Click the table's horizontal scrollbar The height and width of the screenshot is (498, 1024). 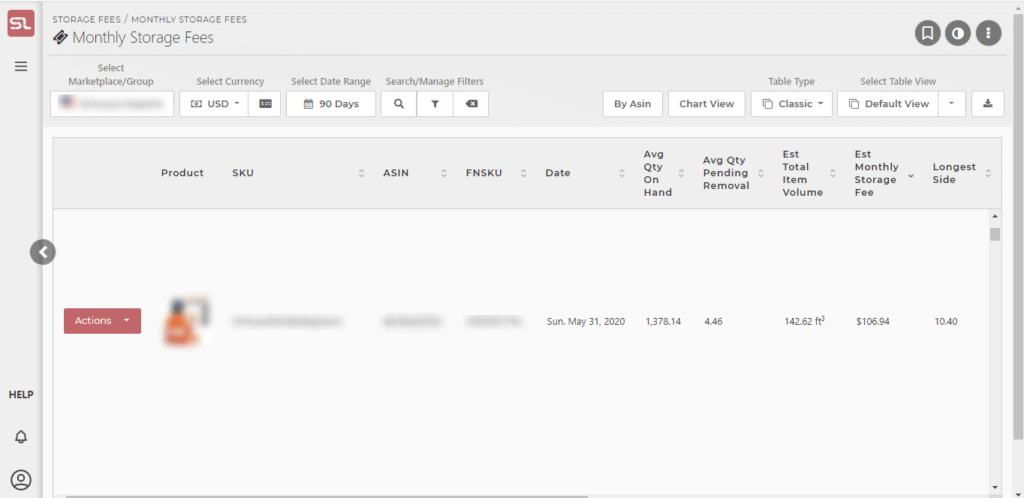coord(327,496)
